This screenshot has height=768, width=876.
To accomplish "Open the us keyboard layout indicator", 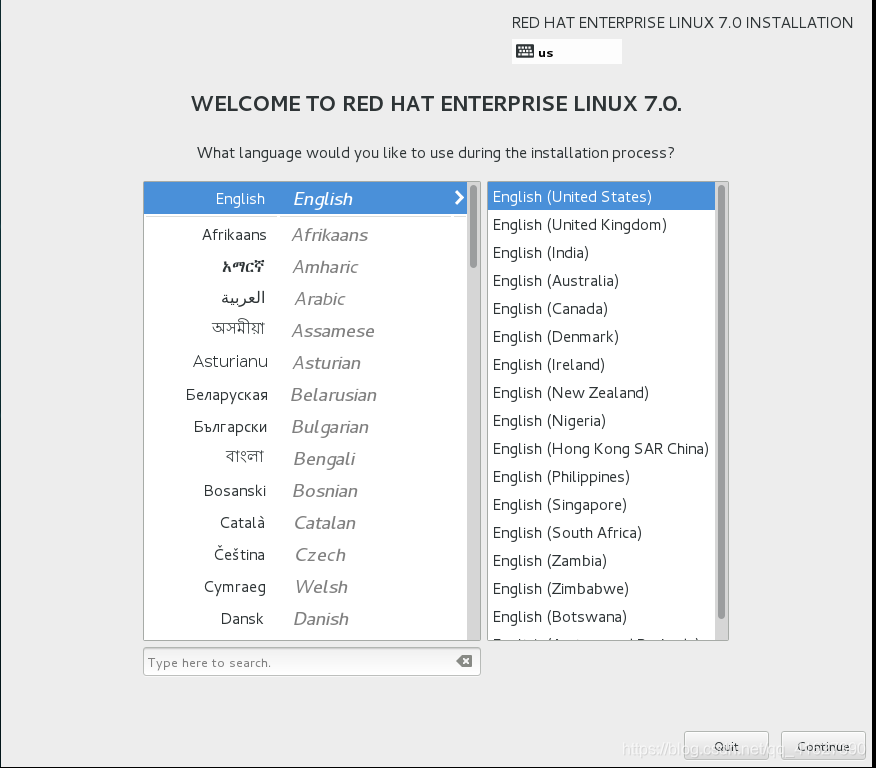I will coord(566,51).
